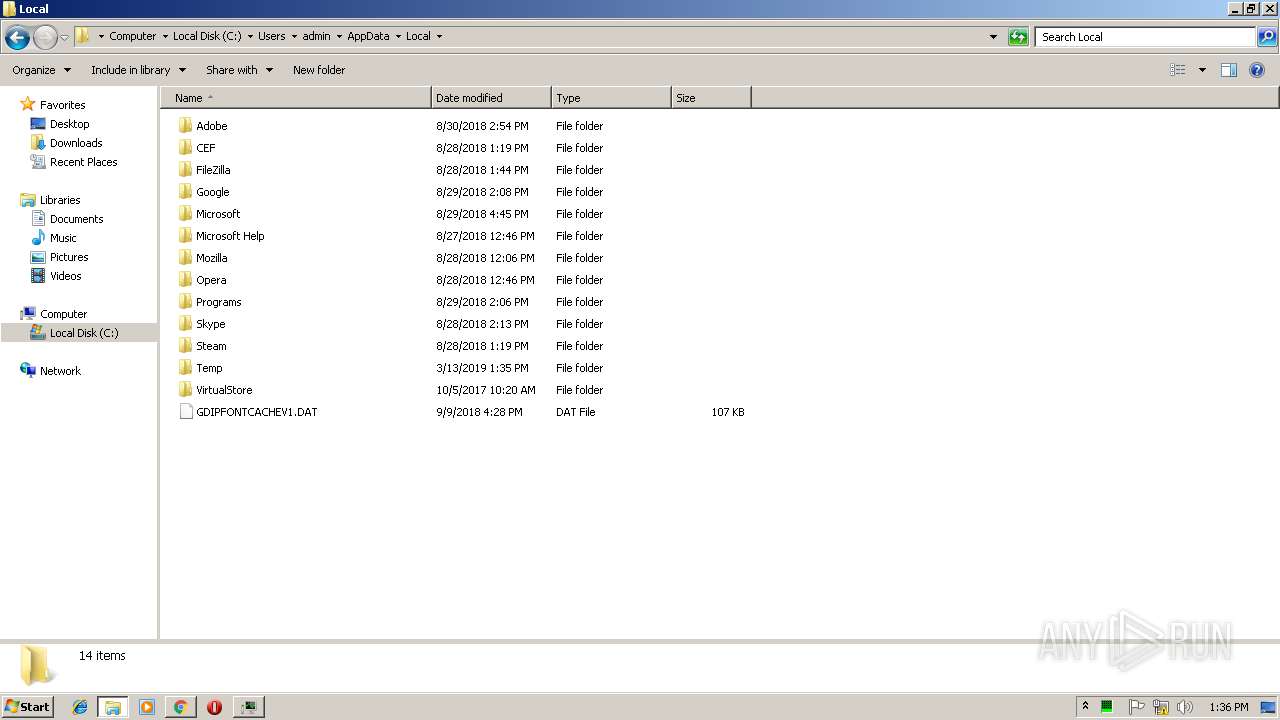Image resolution: width=1280 pixels, height=720 pixels.
Task: Select the GDIPFONTCACHEV1.DAT file icon
Action: coord(185,412)
